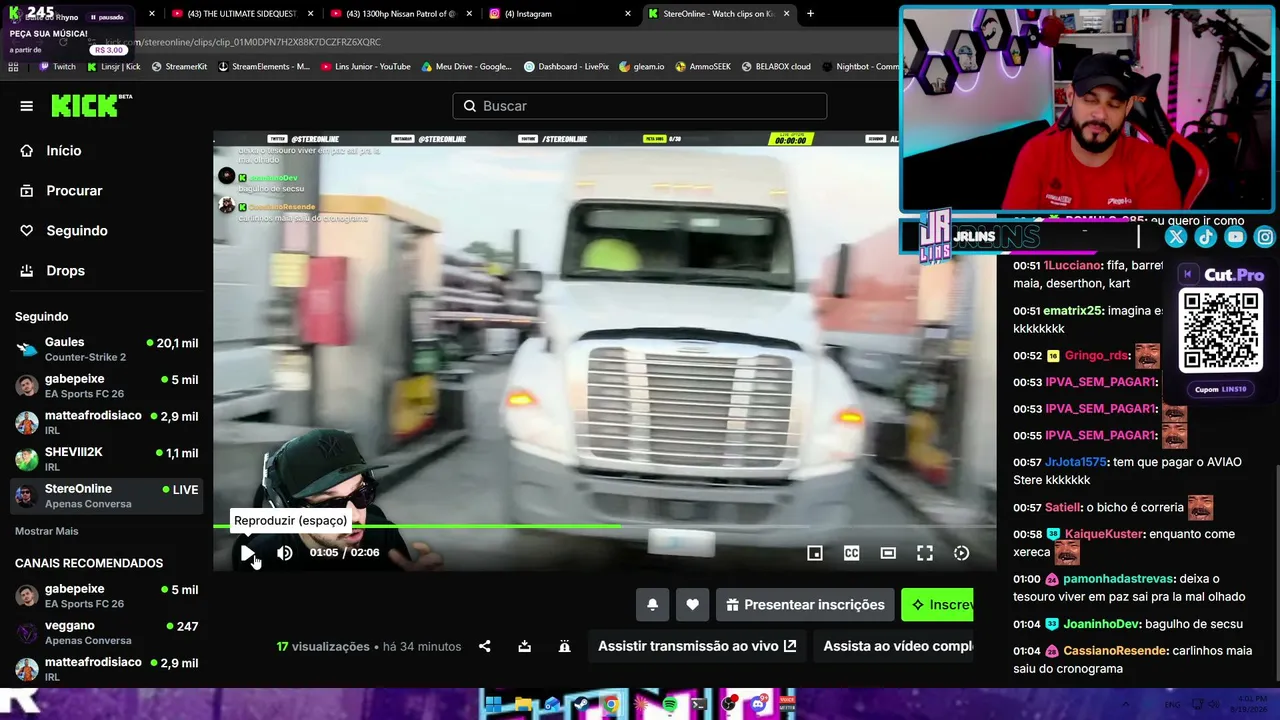The height and width of the screenshot is (720, 1280).
Task: Download the clip
Action: coord(524,647)
